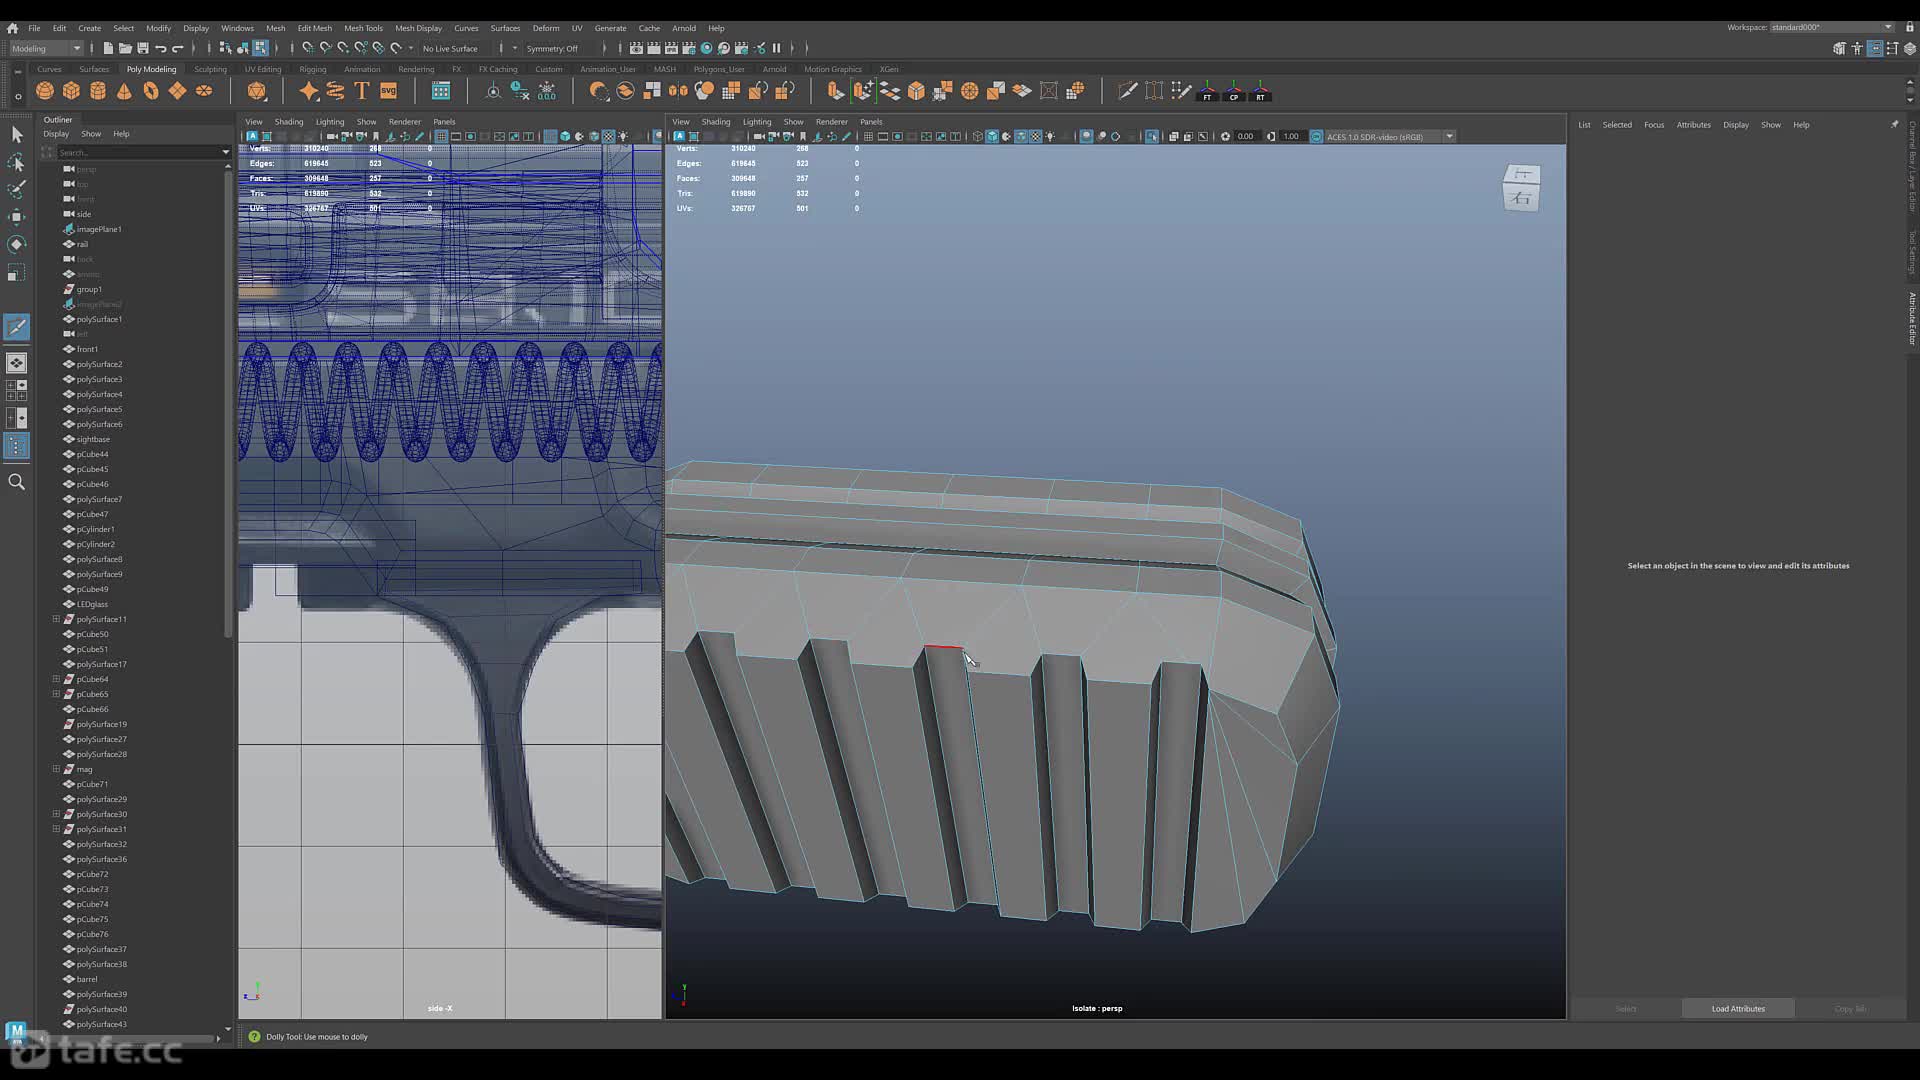Click the Undo arrow icon
This screenshot has height=1080, width=1920.
[x=161, y=48]
